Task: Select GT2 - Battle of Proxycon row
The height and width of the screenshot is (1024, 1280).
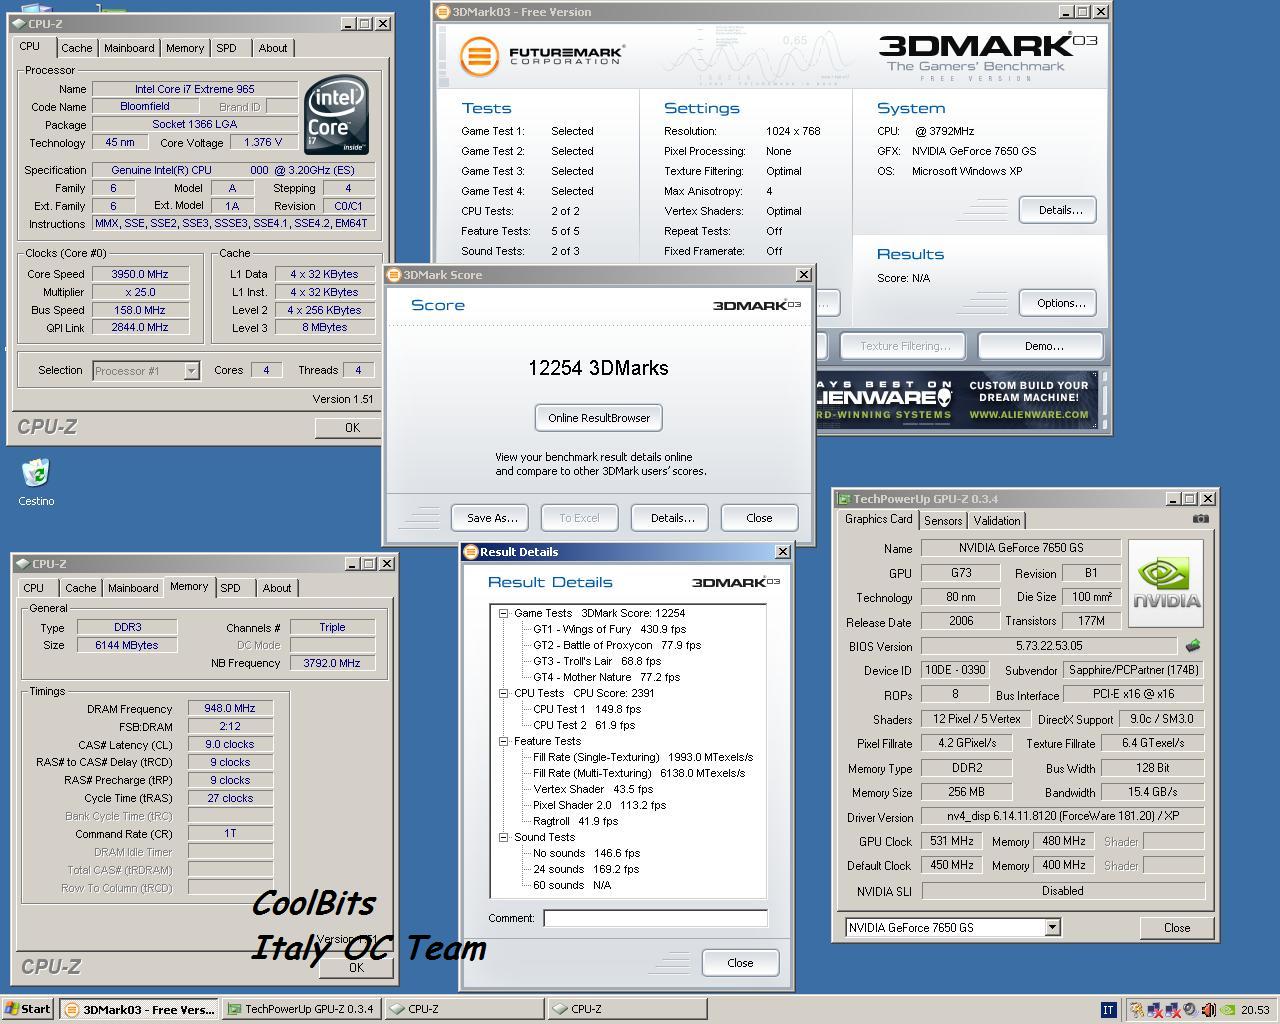Action: point(617,645)
